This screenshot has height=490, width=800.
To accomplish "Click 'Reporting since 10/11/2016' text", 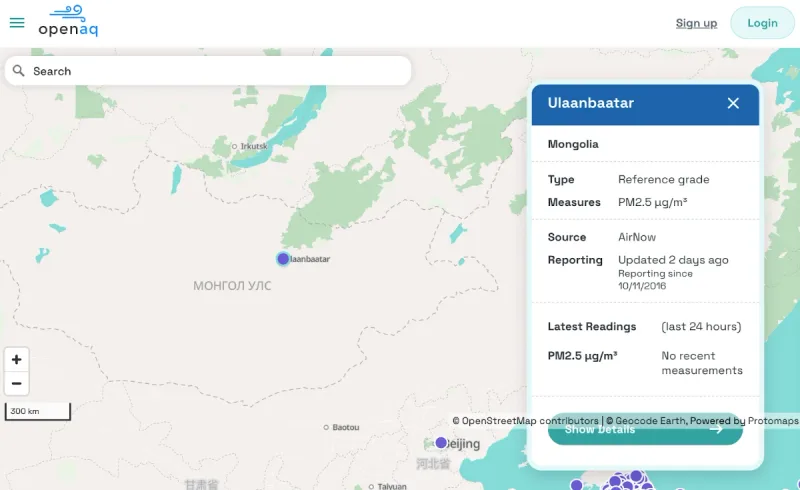I will tap(655, 280).
